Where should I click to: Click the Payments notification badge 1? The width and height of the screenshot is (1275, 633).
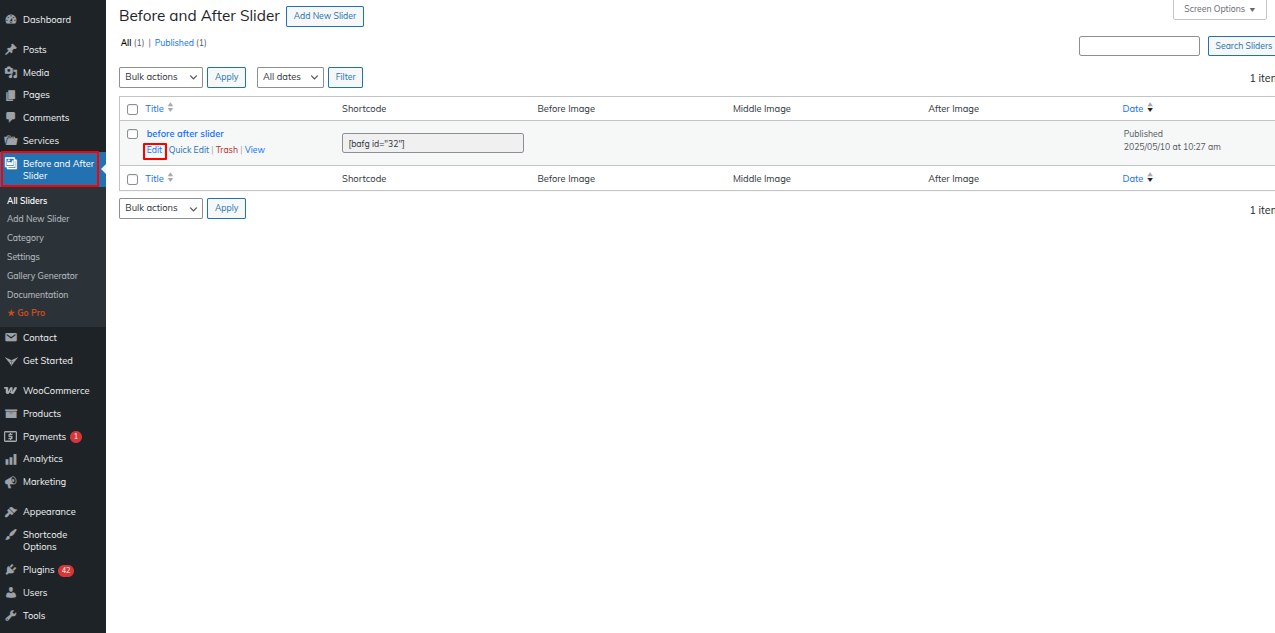[76, 437]
